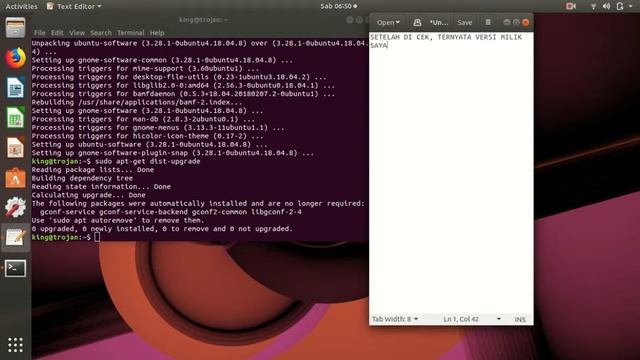Click the 'SETELAH DI CEK' text line
This screenshot has width=640, height=360.
(x=446, y=37)
